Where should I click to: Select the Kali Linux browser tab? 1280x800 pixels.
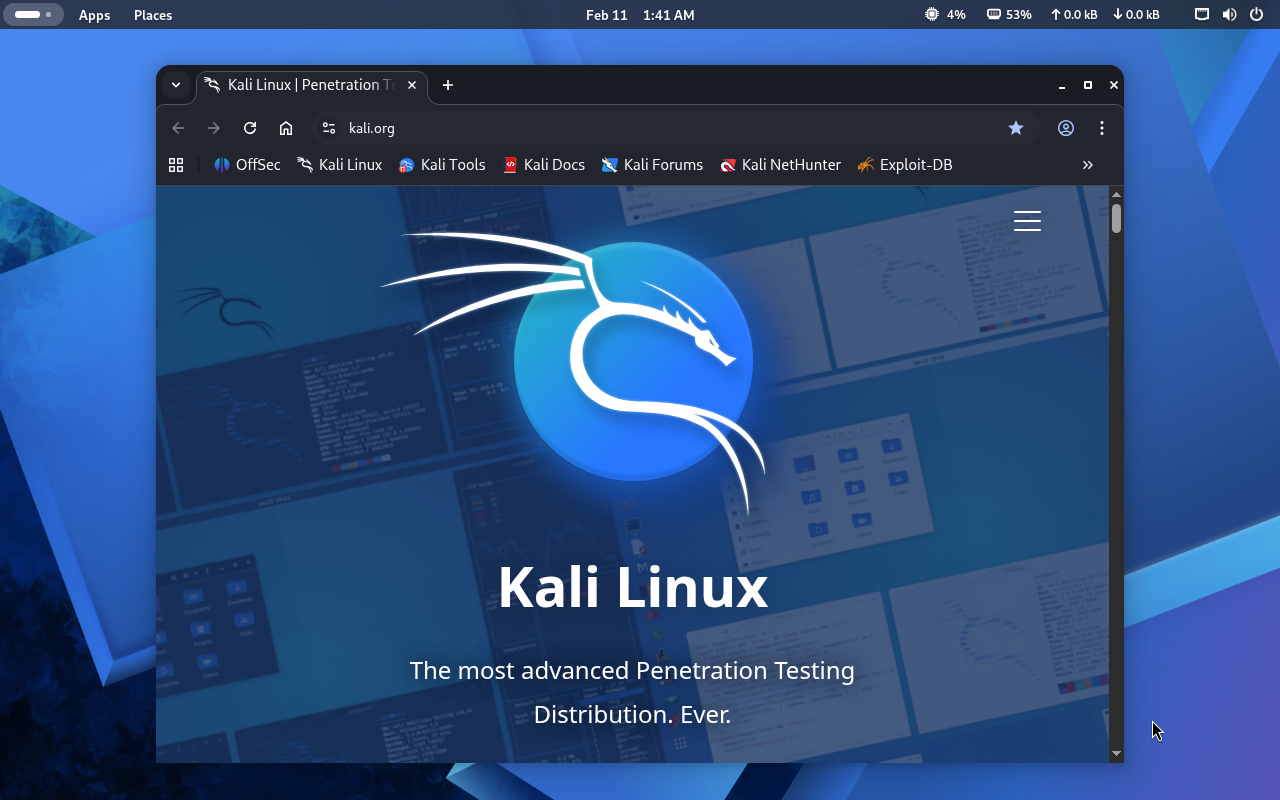point(300,86)
